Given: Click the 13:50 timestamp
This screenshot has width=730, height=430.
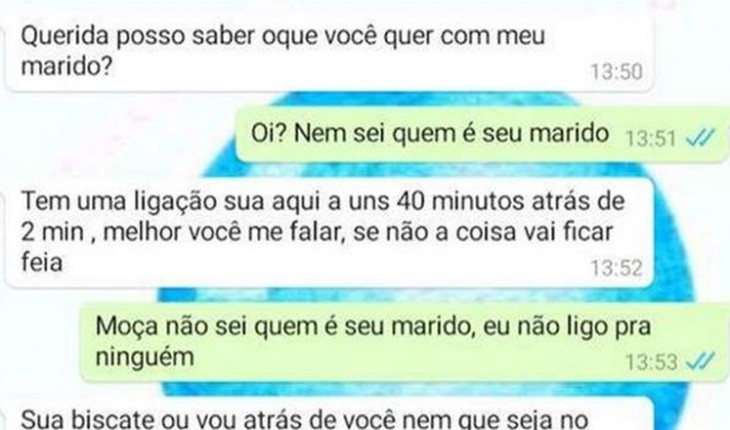Looking at the screenshot, I should click(x=616, y=72).
